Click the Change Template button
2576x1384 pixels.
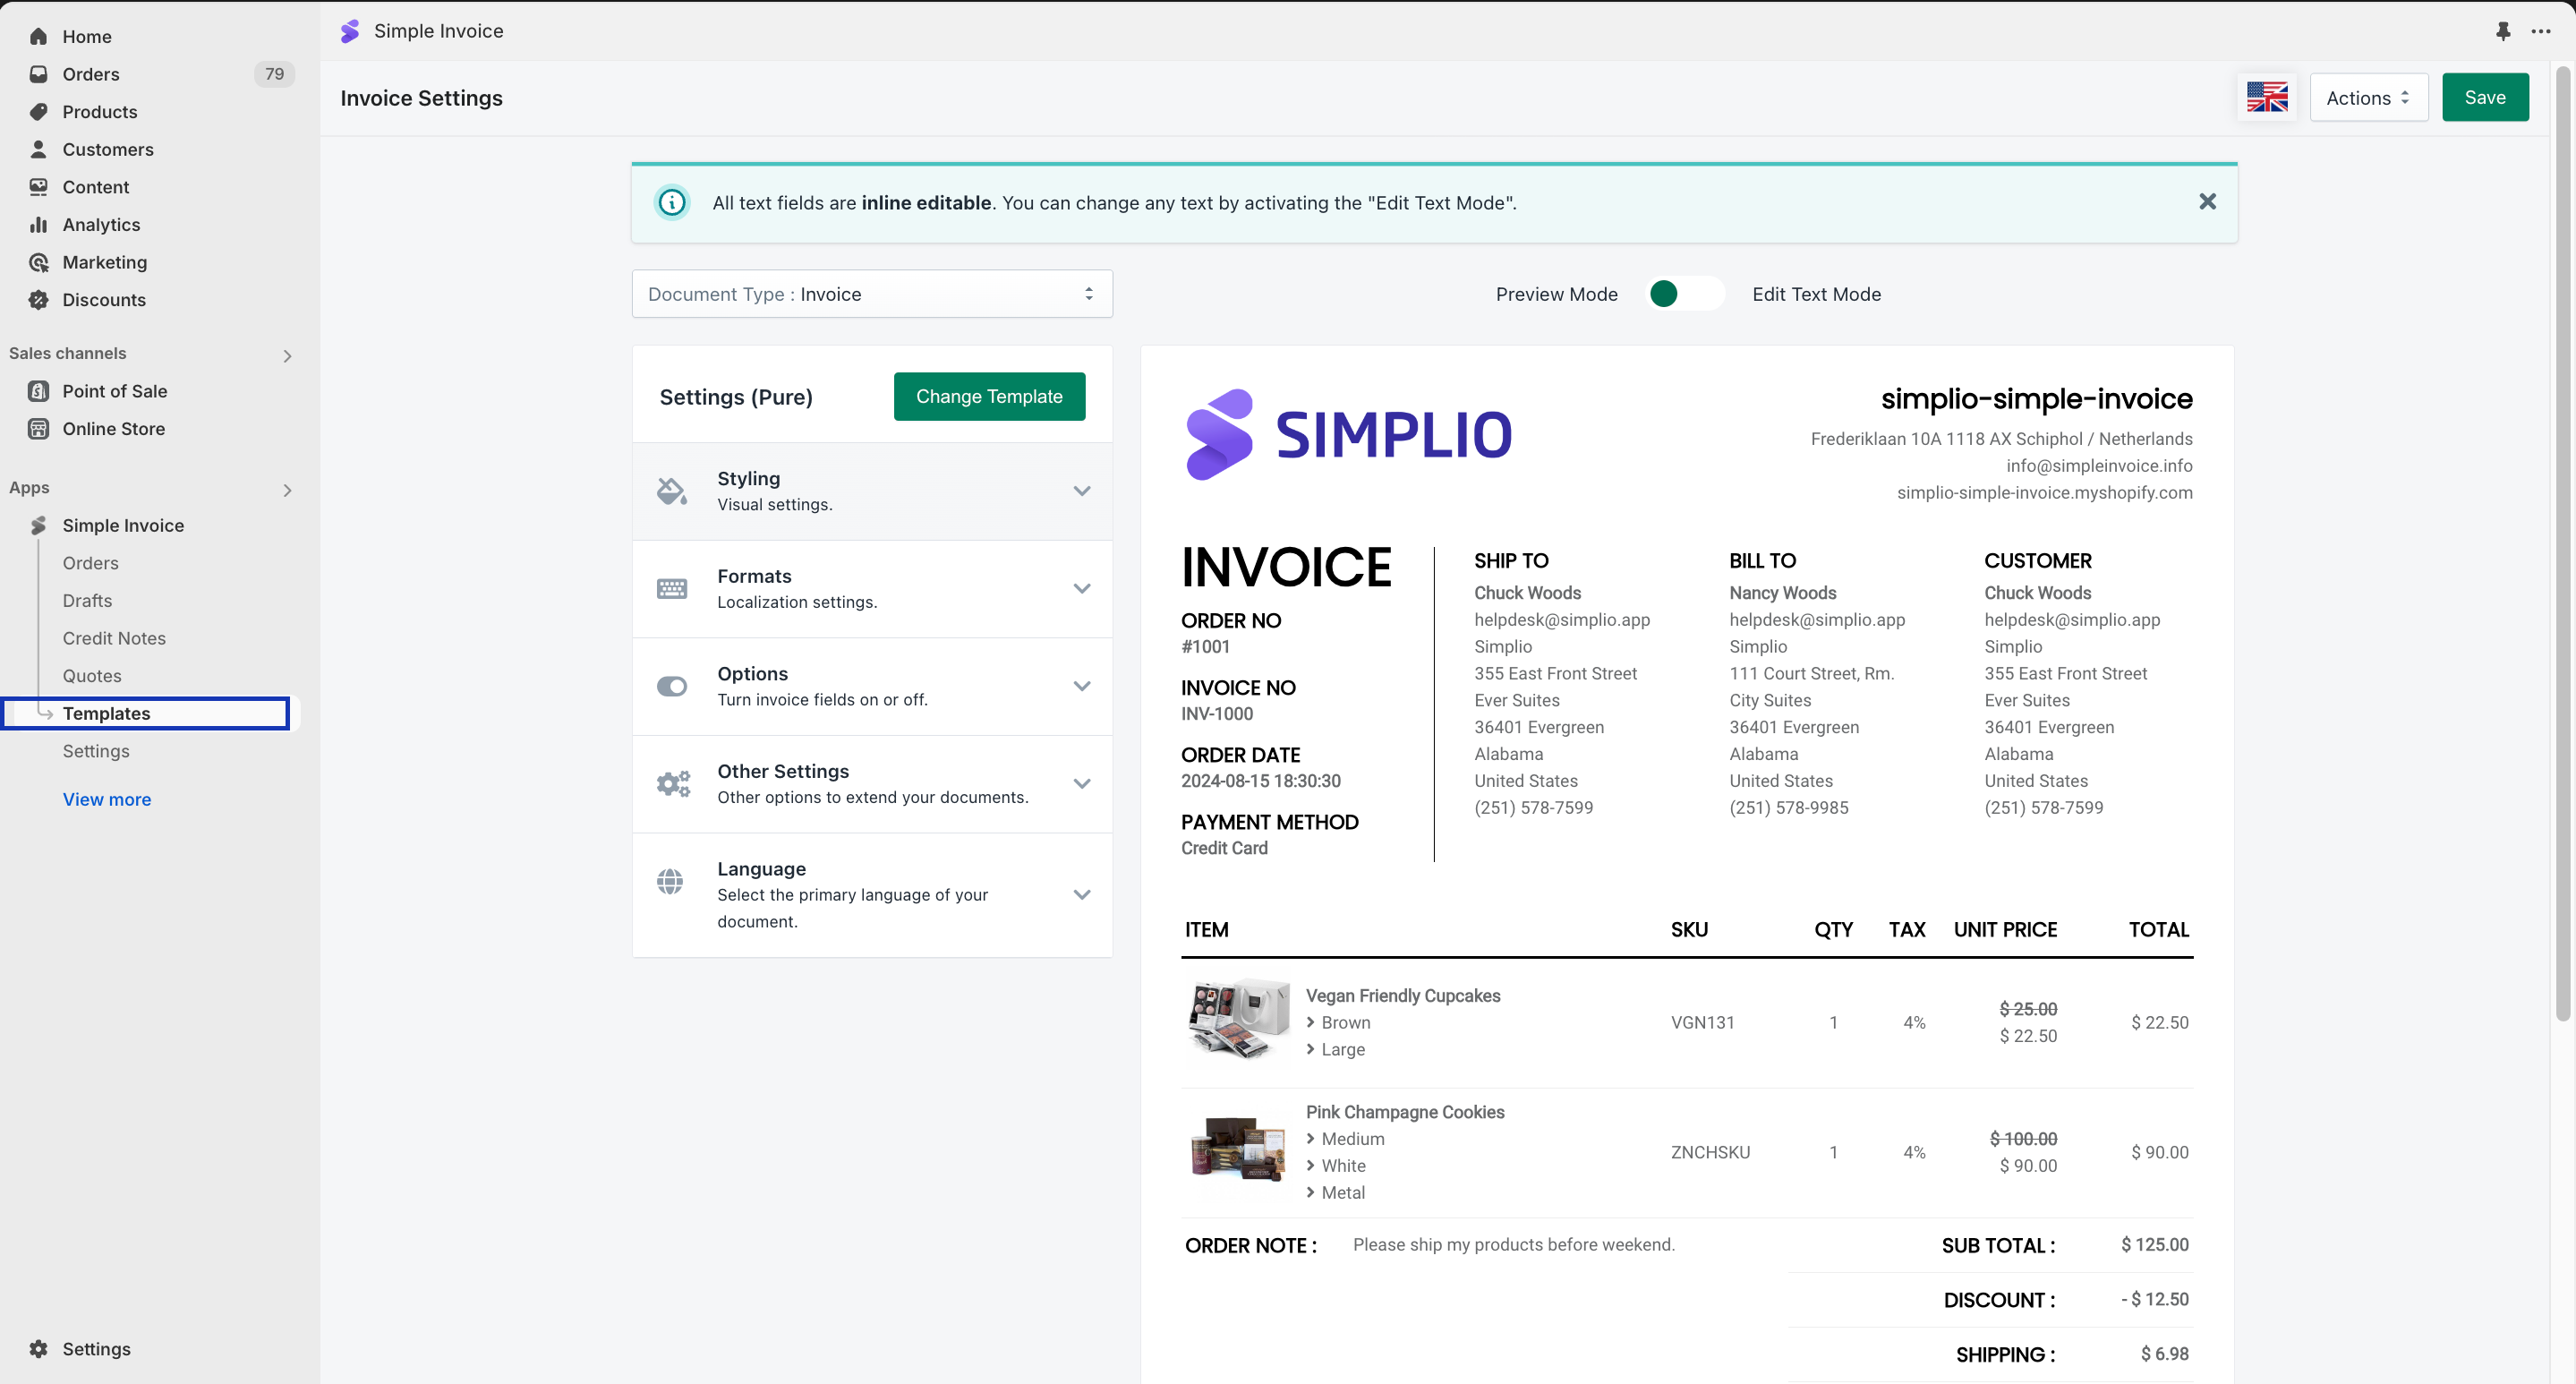pos(988,396)
